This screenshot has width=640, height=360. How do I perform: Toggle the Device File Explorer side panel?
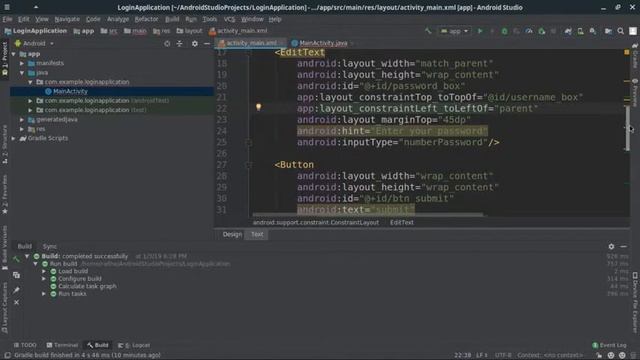tap(635, 302)
